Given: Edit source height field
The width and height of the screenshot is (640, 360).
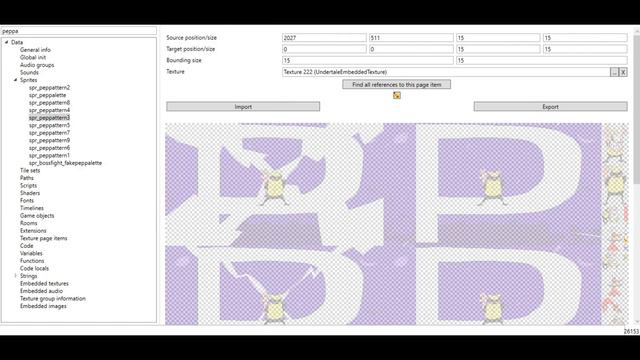Looking at the screenshot, I should click(x=585, y=38).
